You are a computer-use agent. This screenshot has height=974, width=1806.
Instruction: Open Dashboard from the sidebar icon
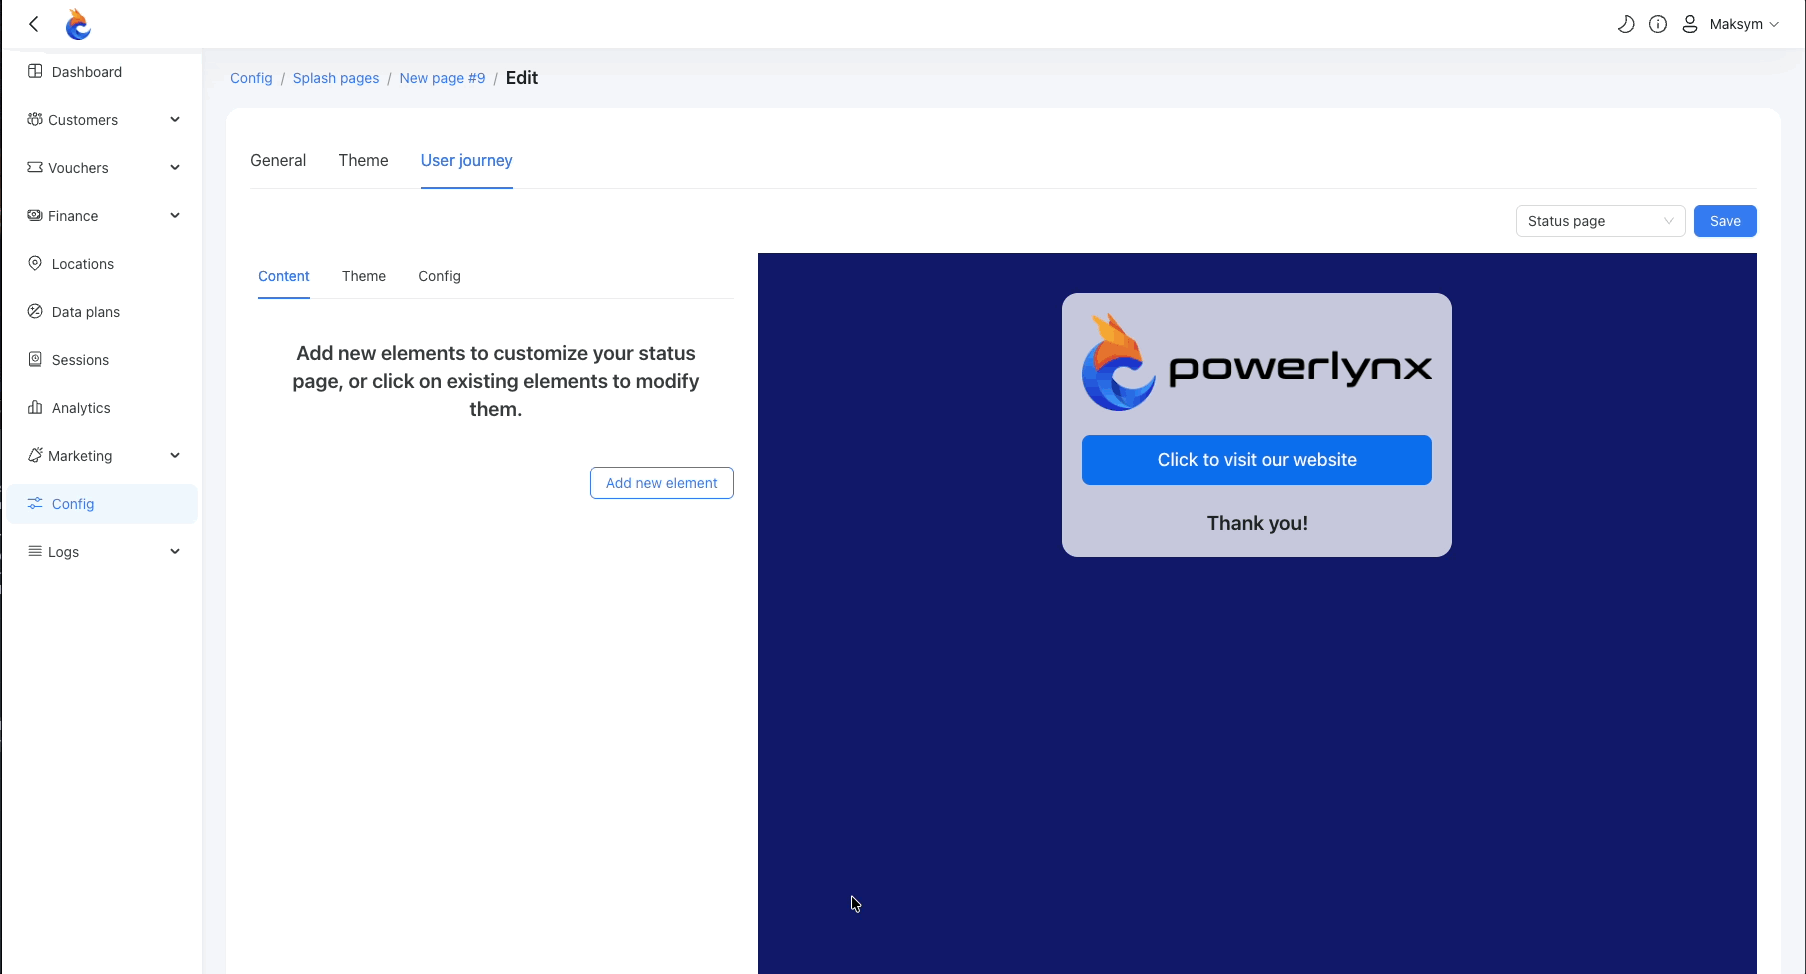[35, 72]
